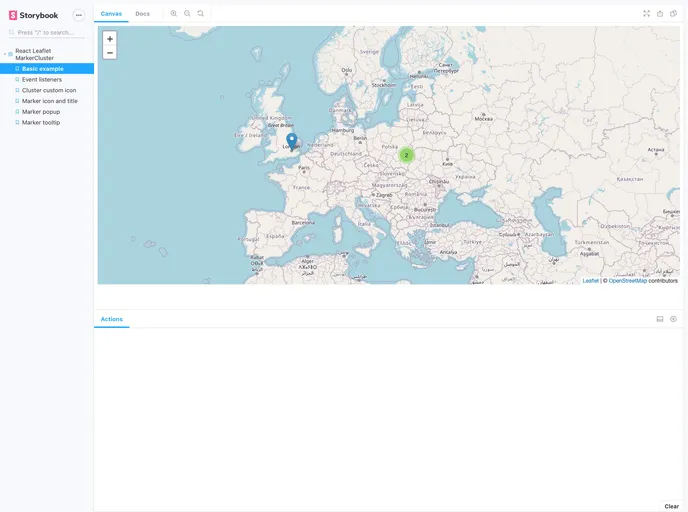Viewport: 688px width, 512px height.
Task: Click the search magnifier icon in sidebar
Action: 12,32
